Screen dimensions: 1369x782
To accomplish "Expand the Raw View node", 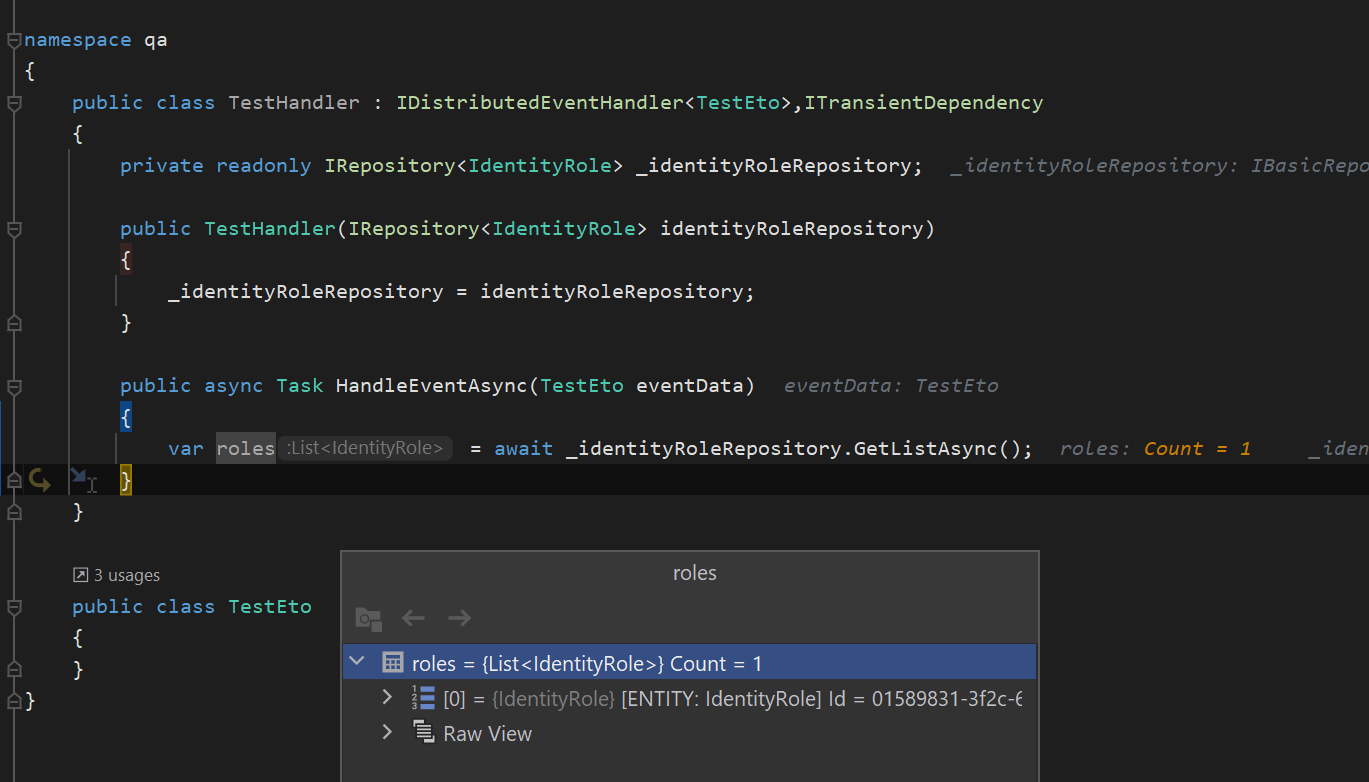I will (x=388, y=733).
